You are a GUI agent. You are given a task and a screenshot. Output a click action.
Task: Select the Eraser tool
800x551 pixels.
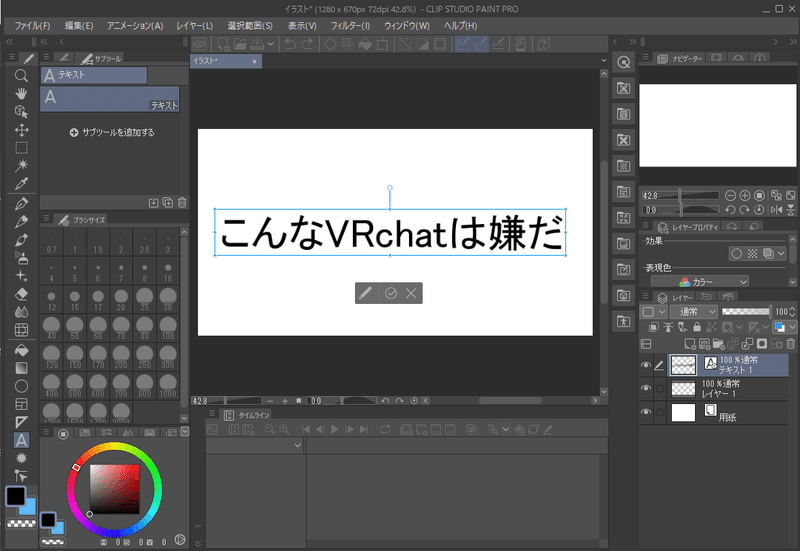coord(21,294)
